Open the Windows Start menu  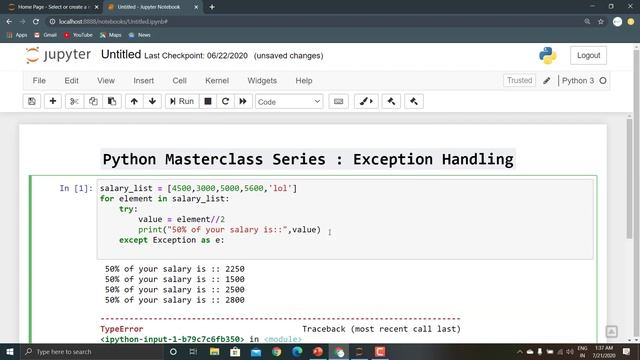click(x=9, y=351)
